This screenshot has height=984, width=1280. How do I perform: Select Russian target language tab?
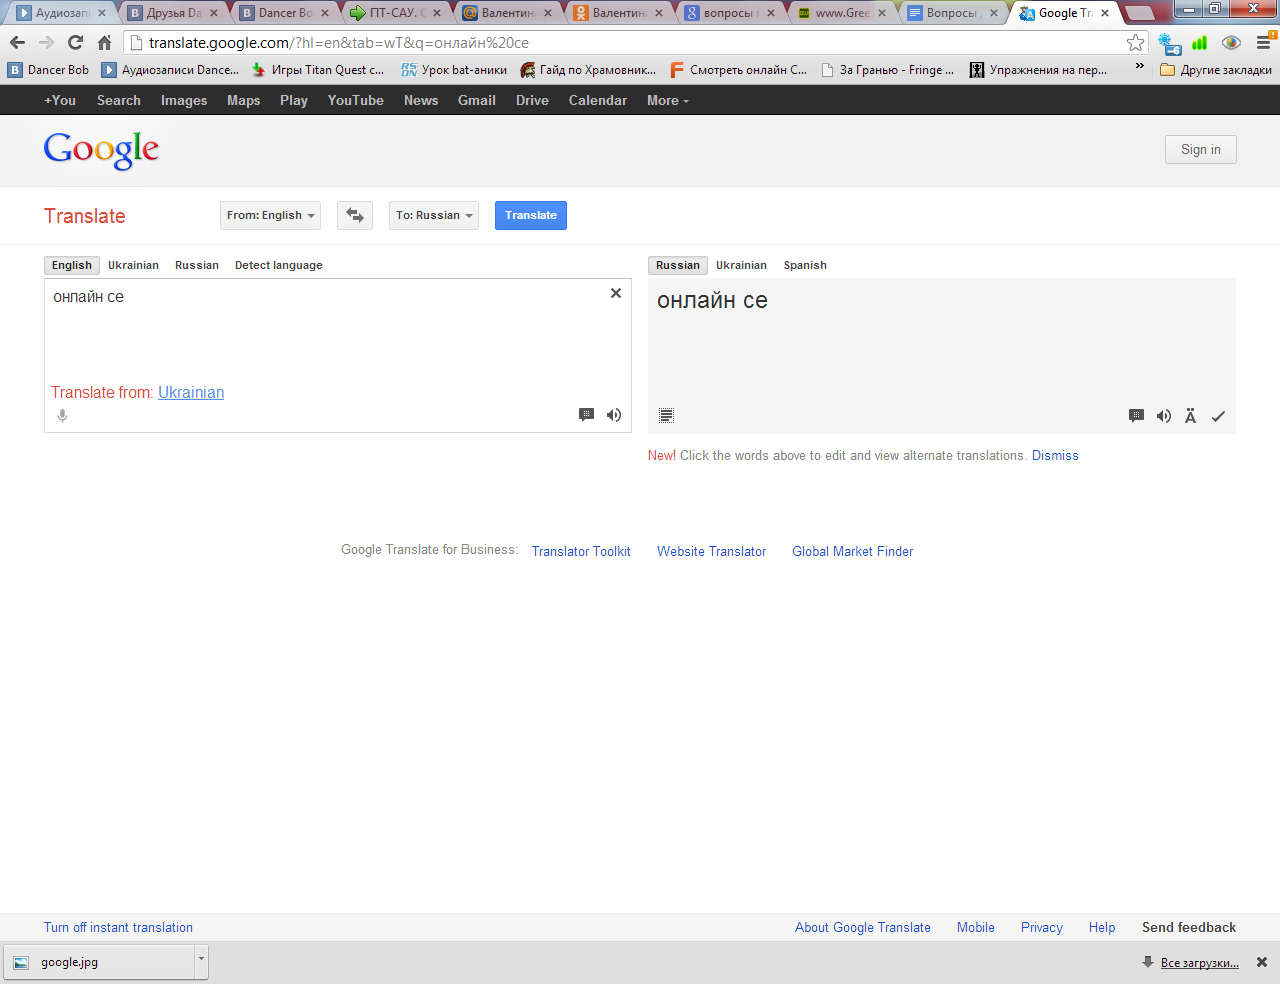point(678,265)
